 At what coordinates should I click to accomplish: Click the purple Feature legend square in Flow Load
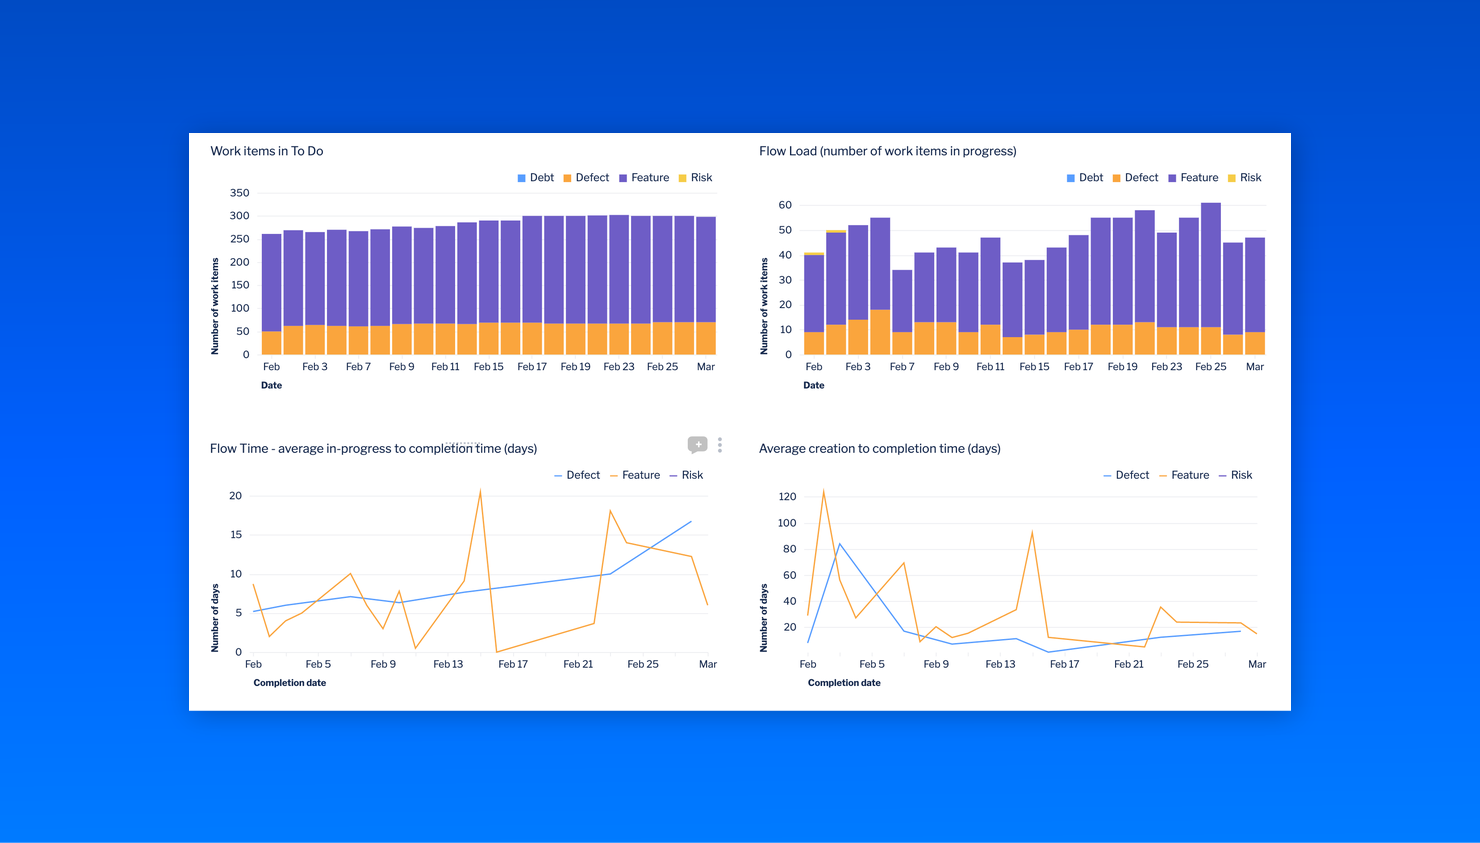point(1172,177)
